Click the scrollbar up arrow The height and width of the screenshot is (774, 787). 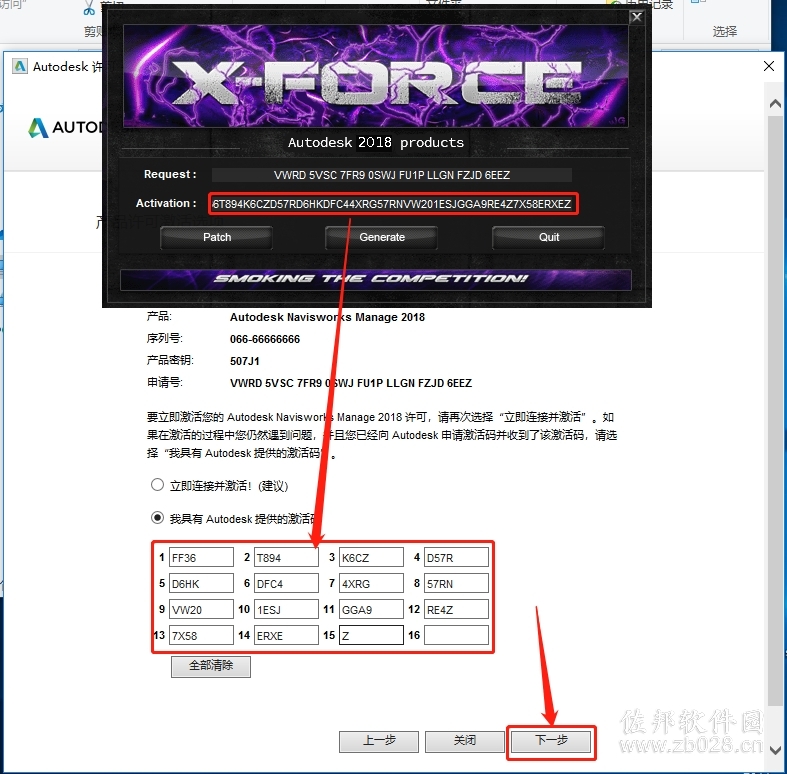(775, 103)
